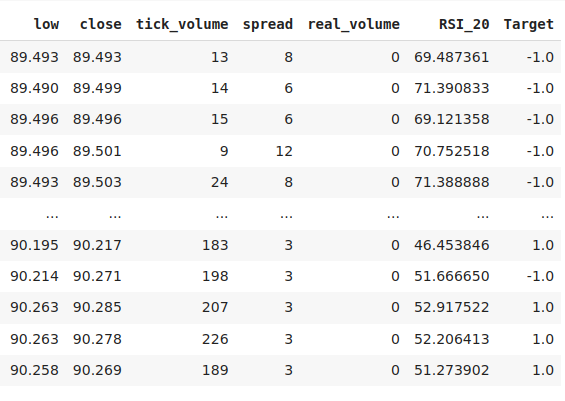Click real_volume 0 in the 70.752518 row
This screenshot has width=565, height=401.
click(395, 151)
